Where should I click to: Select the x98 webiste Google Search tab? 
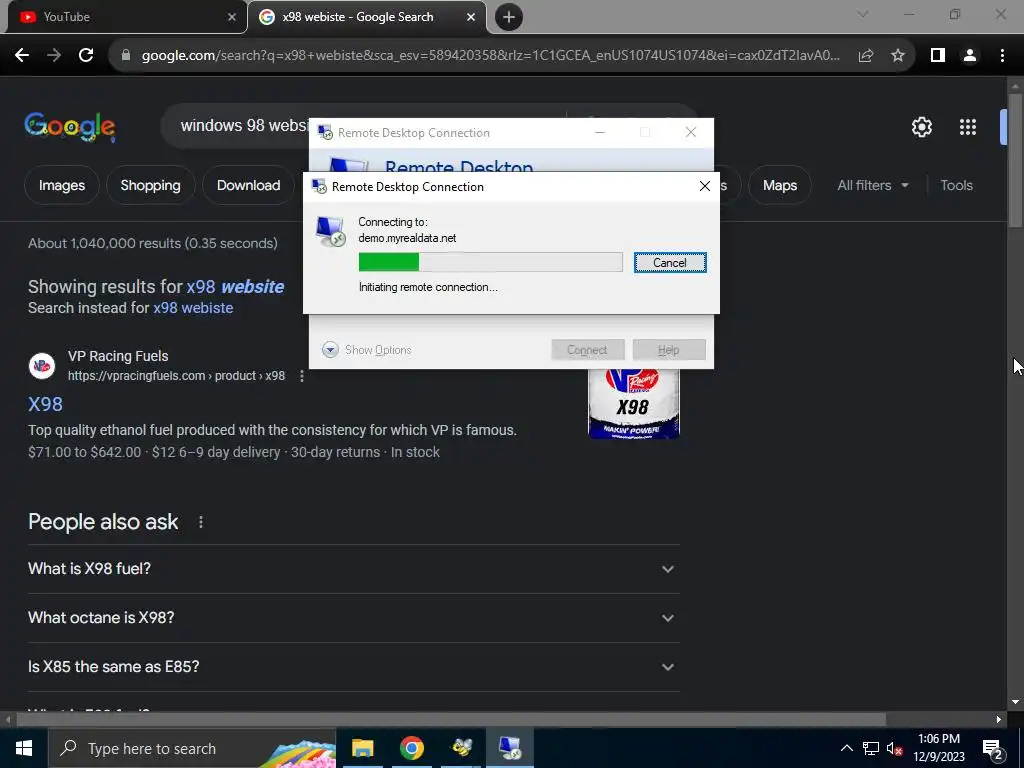coord(367,17)
